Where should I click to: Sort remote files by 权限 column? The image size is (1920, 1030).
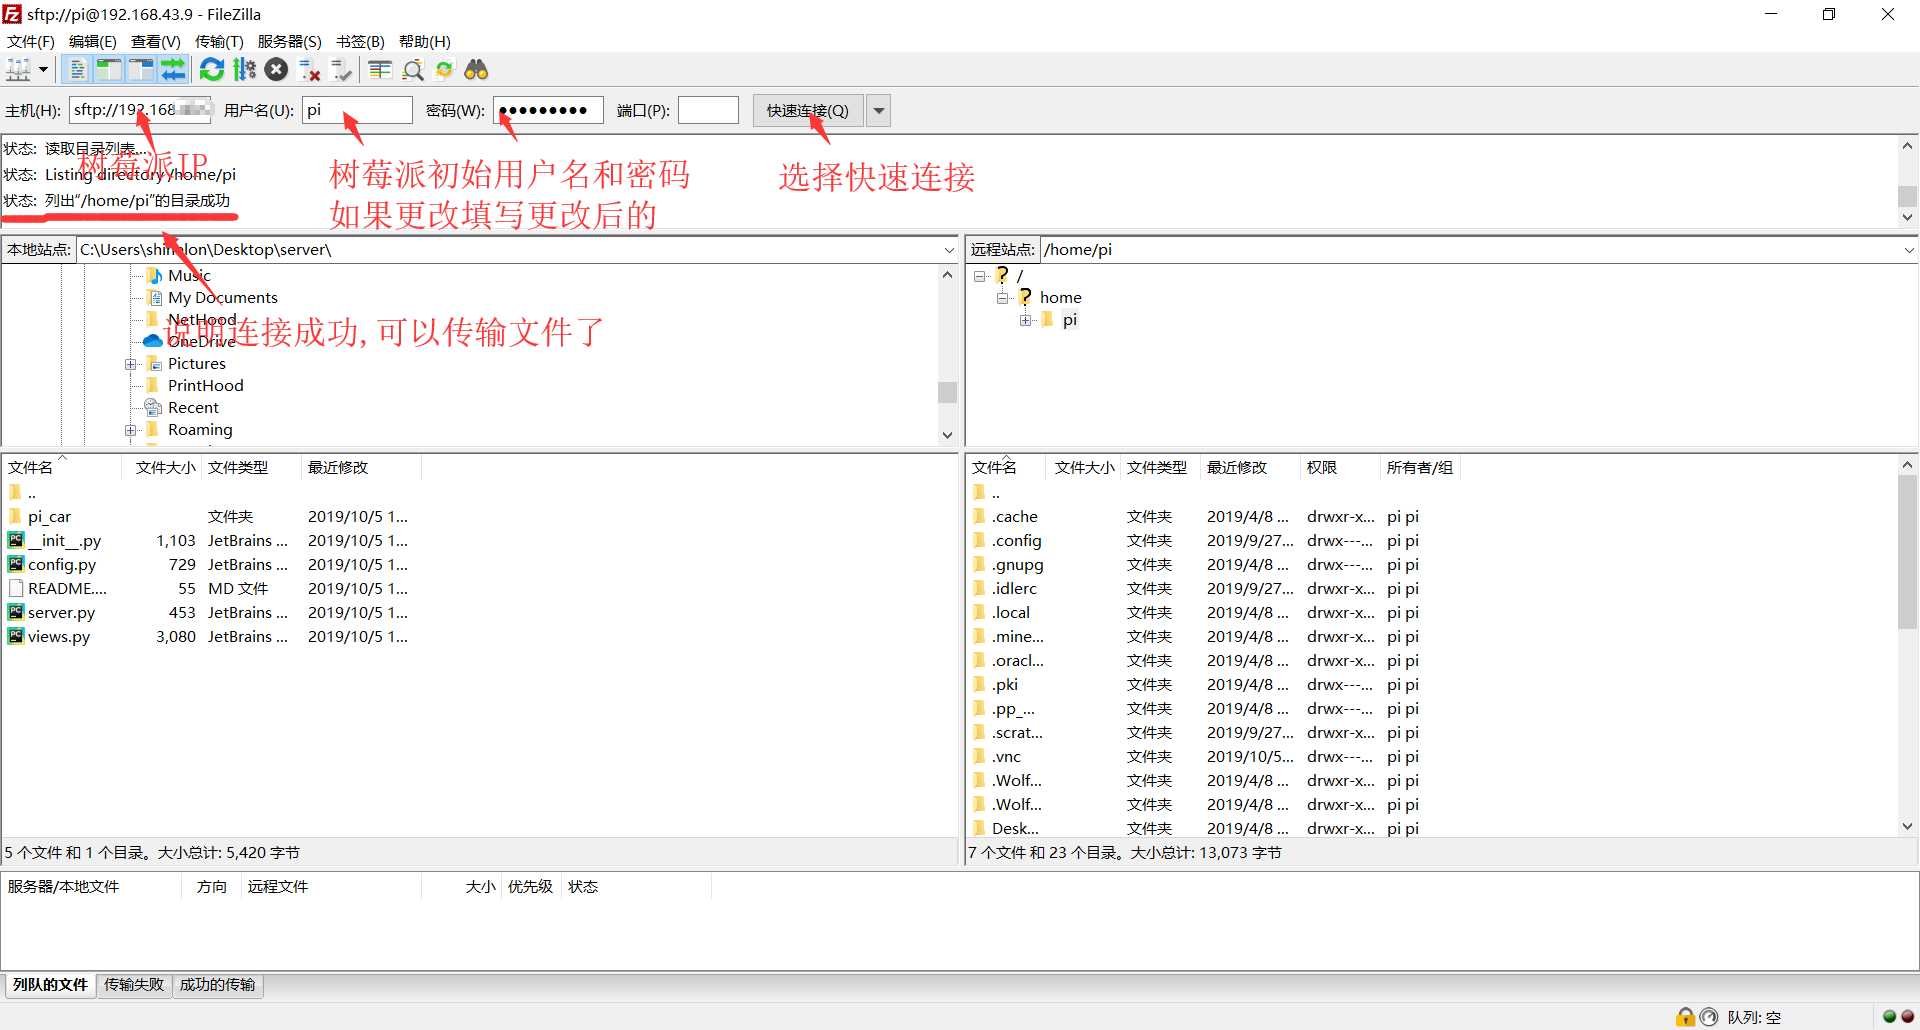pos(1322,468)
